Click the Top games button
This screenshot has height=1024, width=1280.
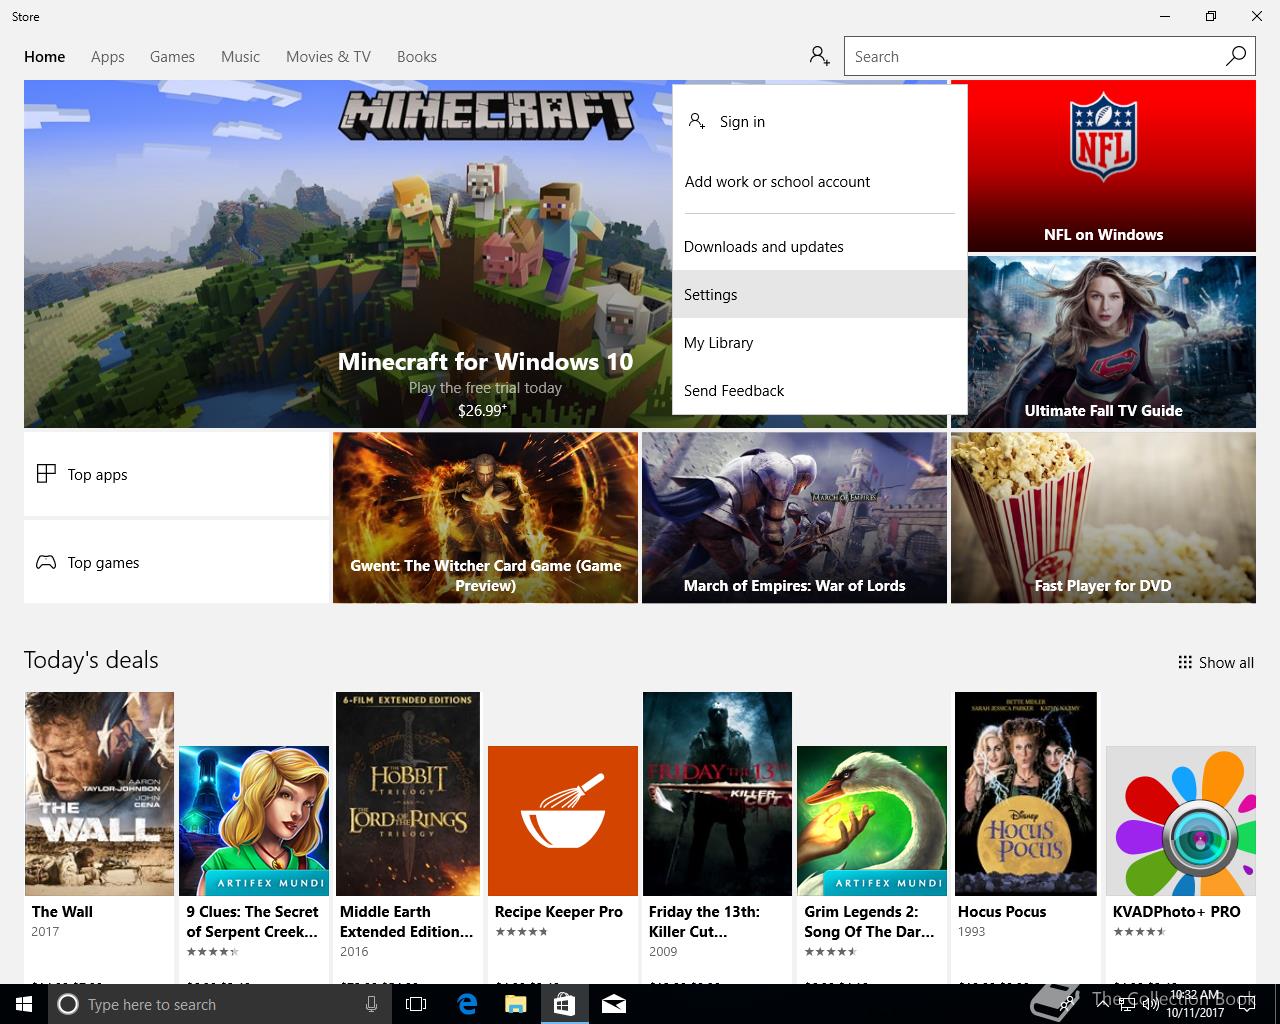(x=176, y=562)
